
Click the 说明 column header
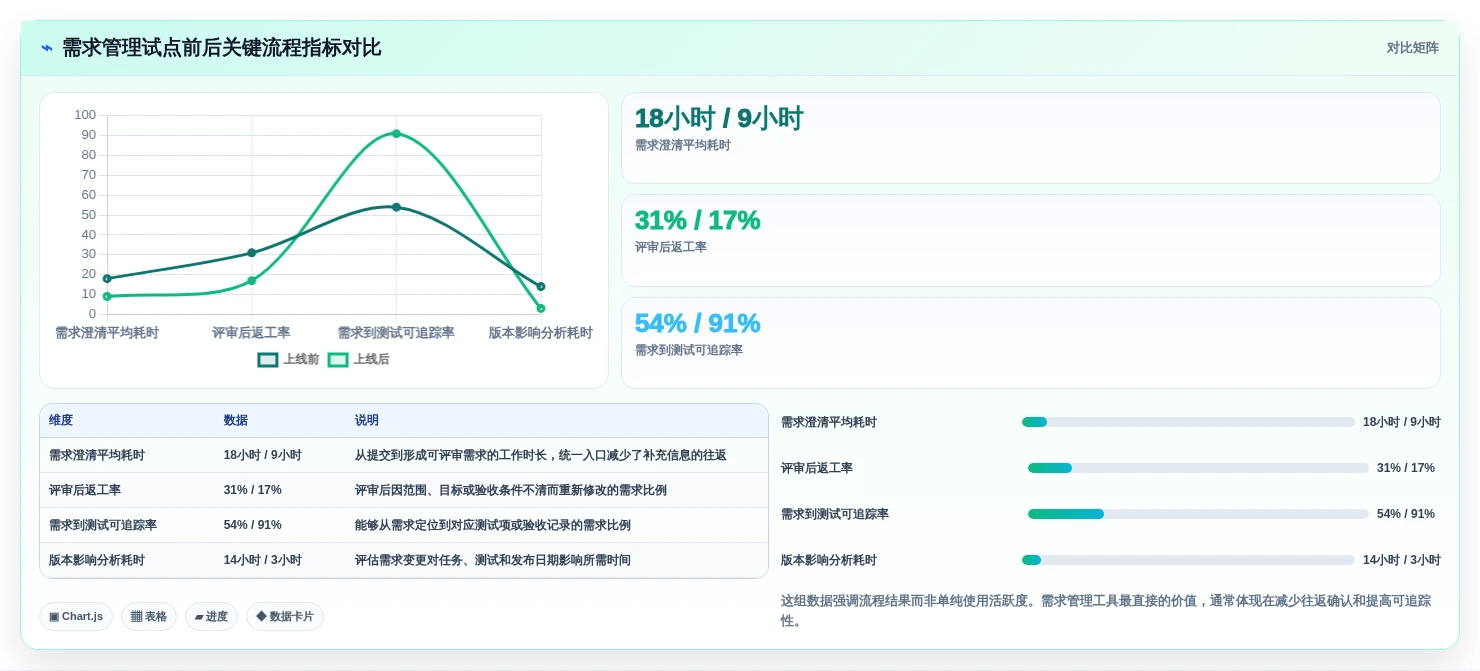pos(367,421)
